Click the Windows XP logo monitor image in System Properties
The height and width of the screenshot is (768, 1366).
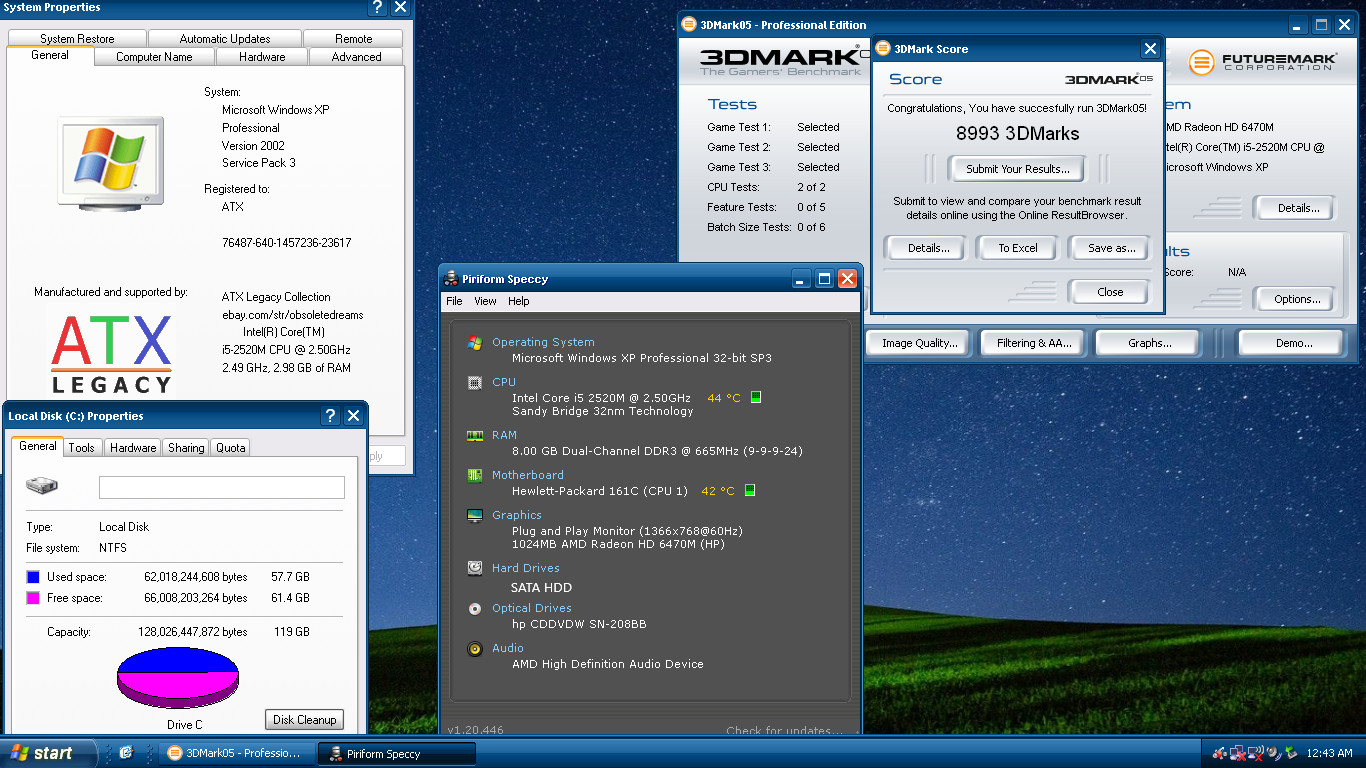coord(110,163)
